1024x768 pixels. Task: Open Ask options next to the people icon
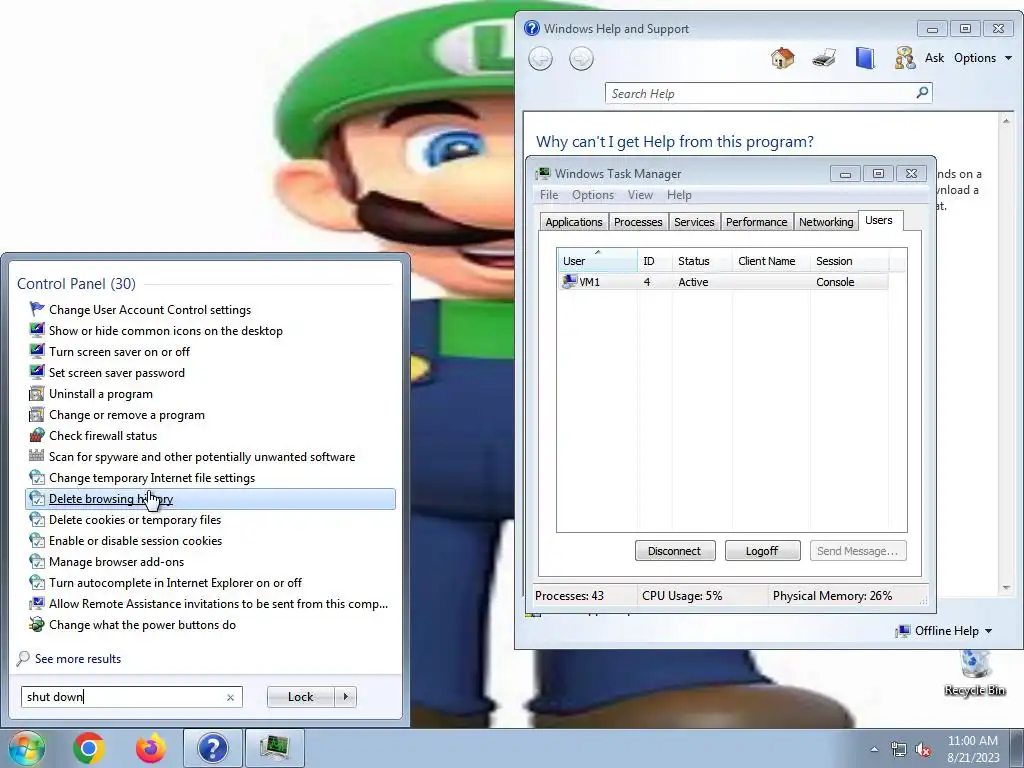(905, 58)
